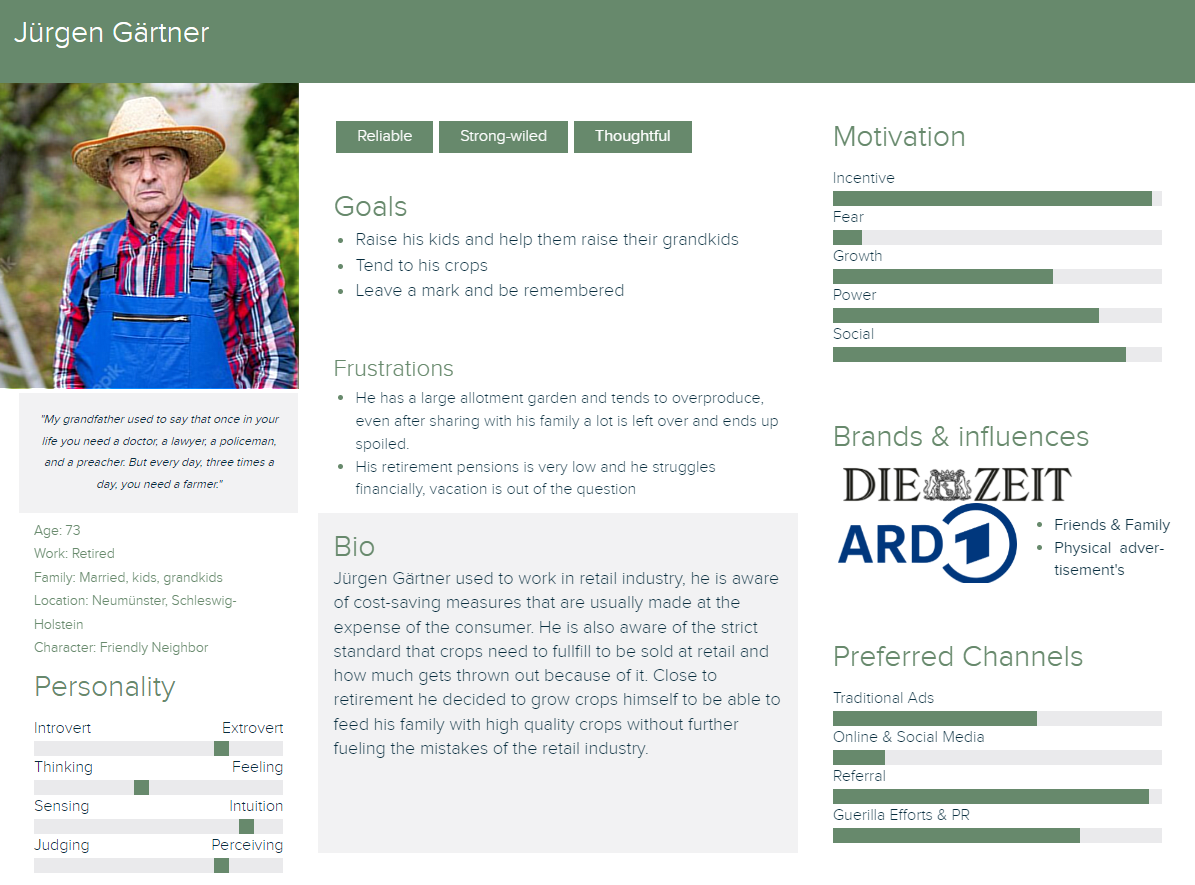Click the Jürgen Gärtner title
Screen dimensions: 1195x885
tap(111, 33)
